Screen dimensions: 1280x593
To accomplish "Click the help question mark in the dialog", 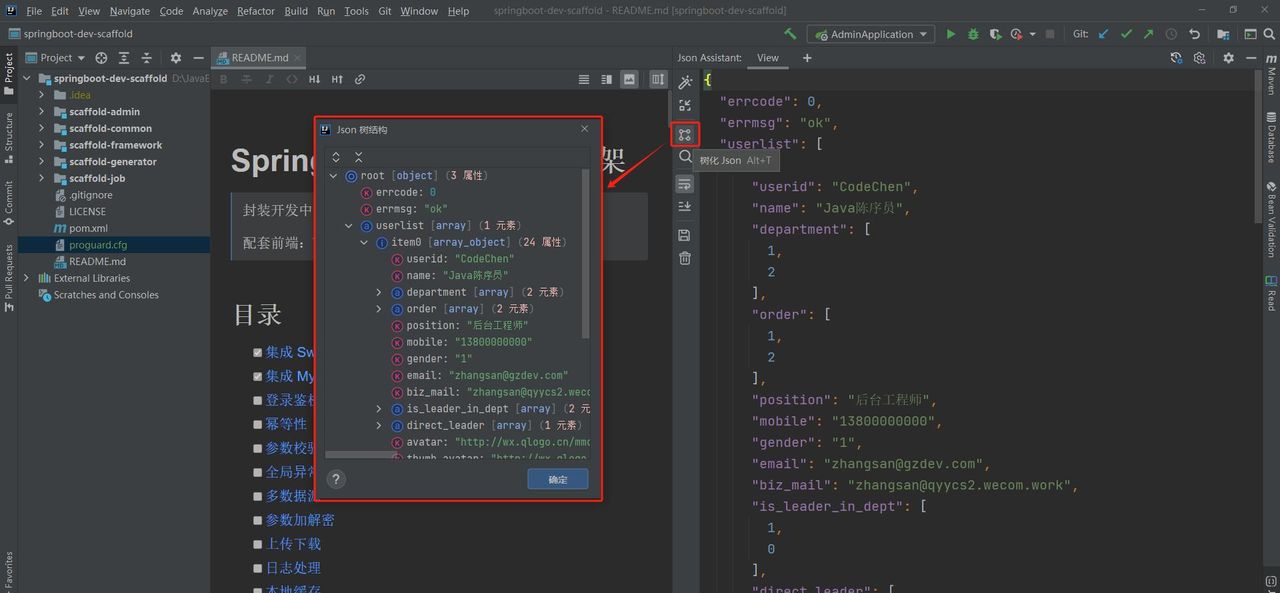I will [x=336, y=479].
